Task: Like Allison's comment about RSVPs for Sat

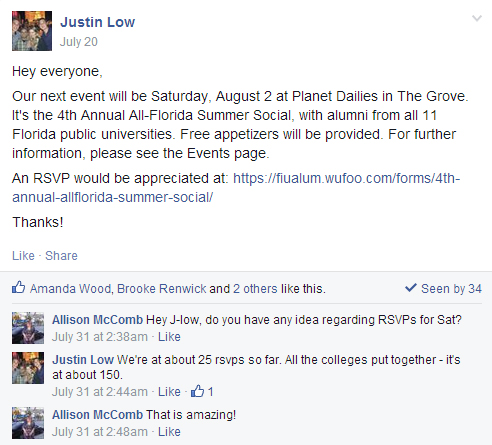Action: click(169, 337)
